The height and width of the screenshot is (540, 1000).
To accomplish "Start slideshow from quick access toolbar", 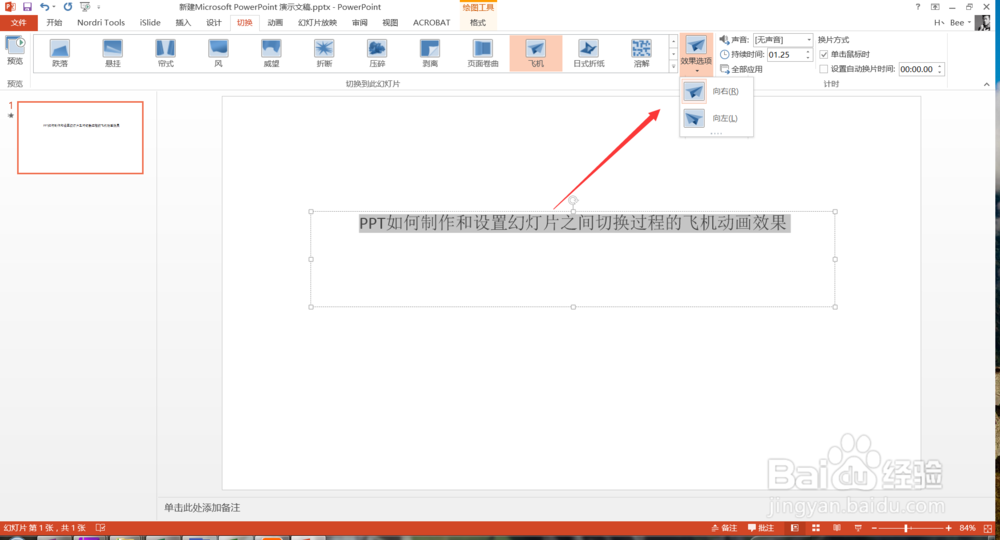I will (x=85, y=6).
